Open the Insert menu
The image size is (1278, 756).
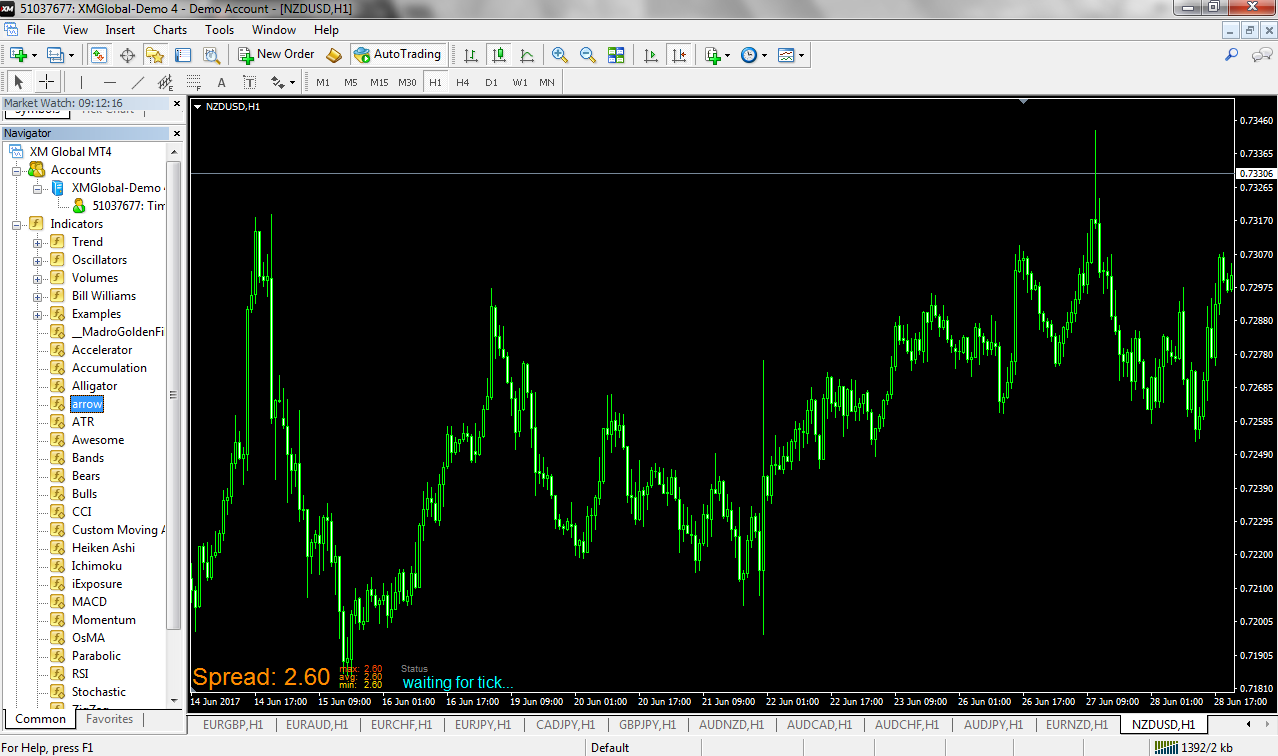click(120, 30)
